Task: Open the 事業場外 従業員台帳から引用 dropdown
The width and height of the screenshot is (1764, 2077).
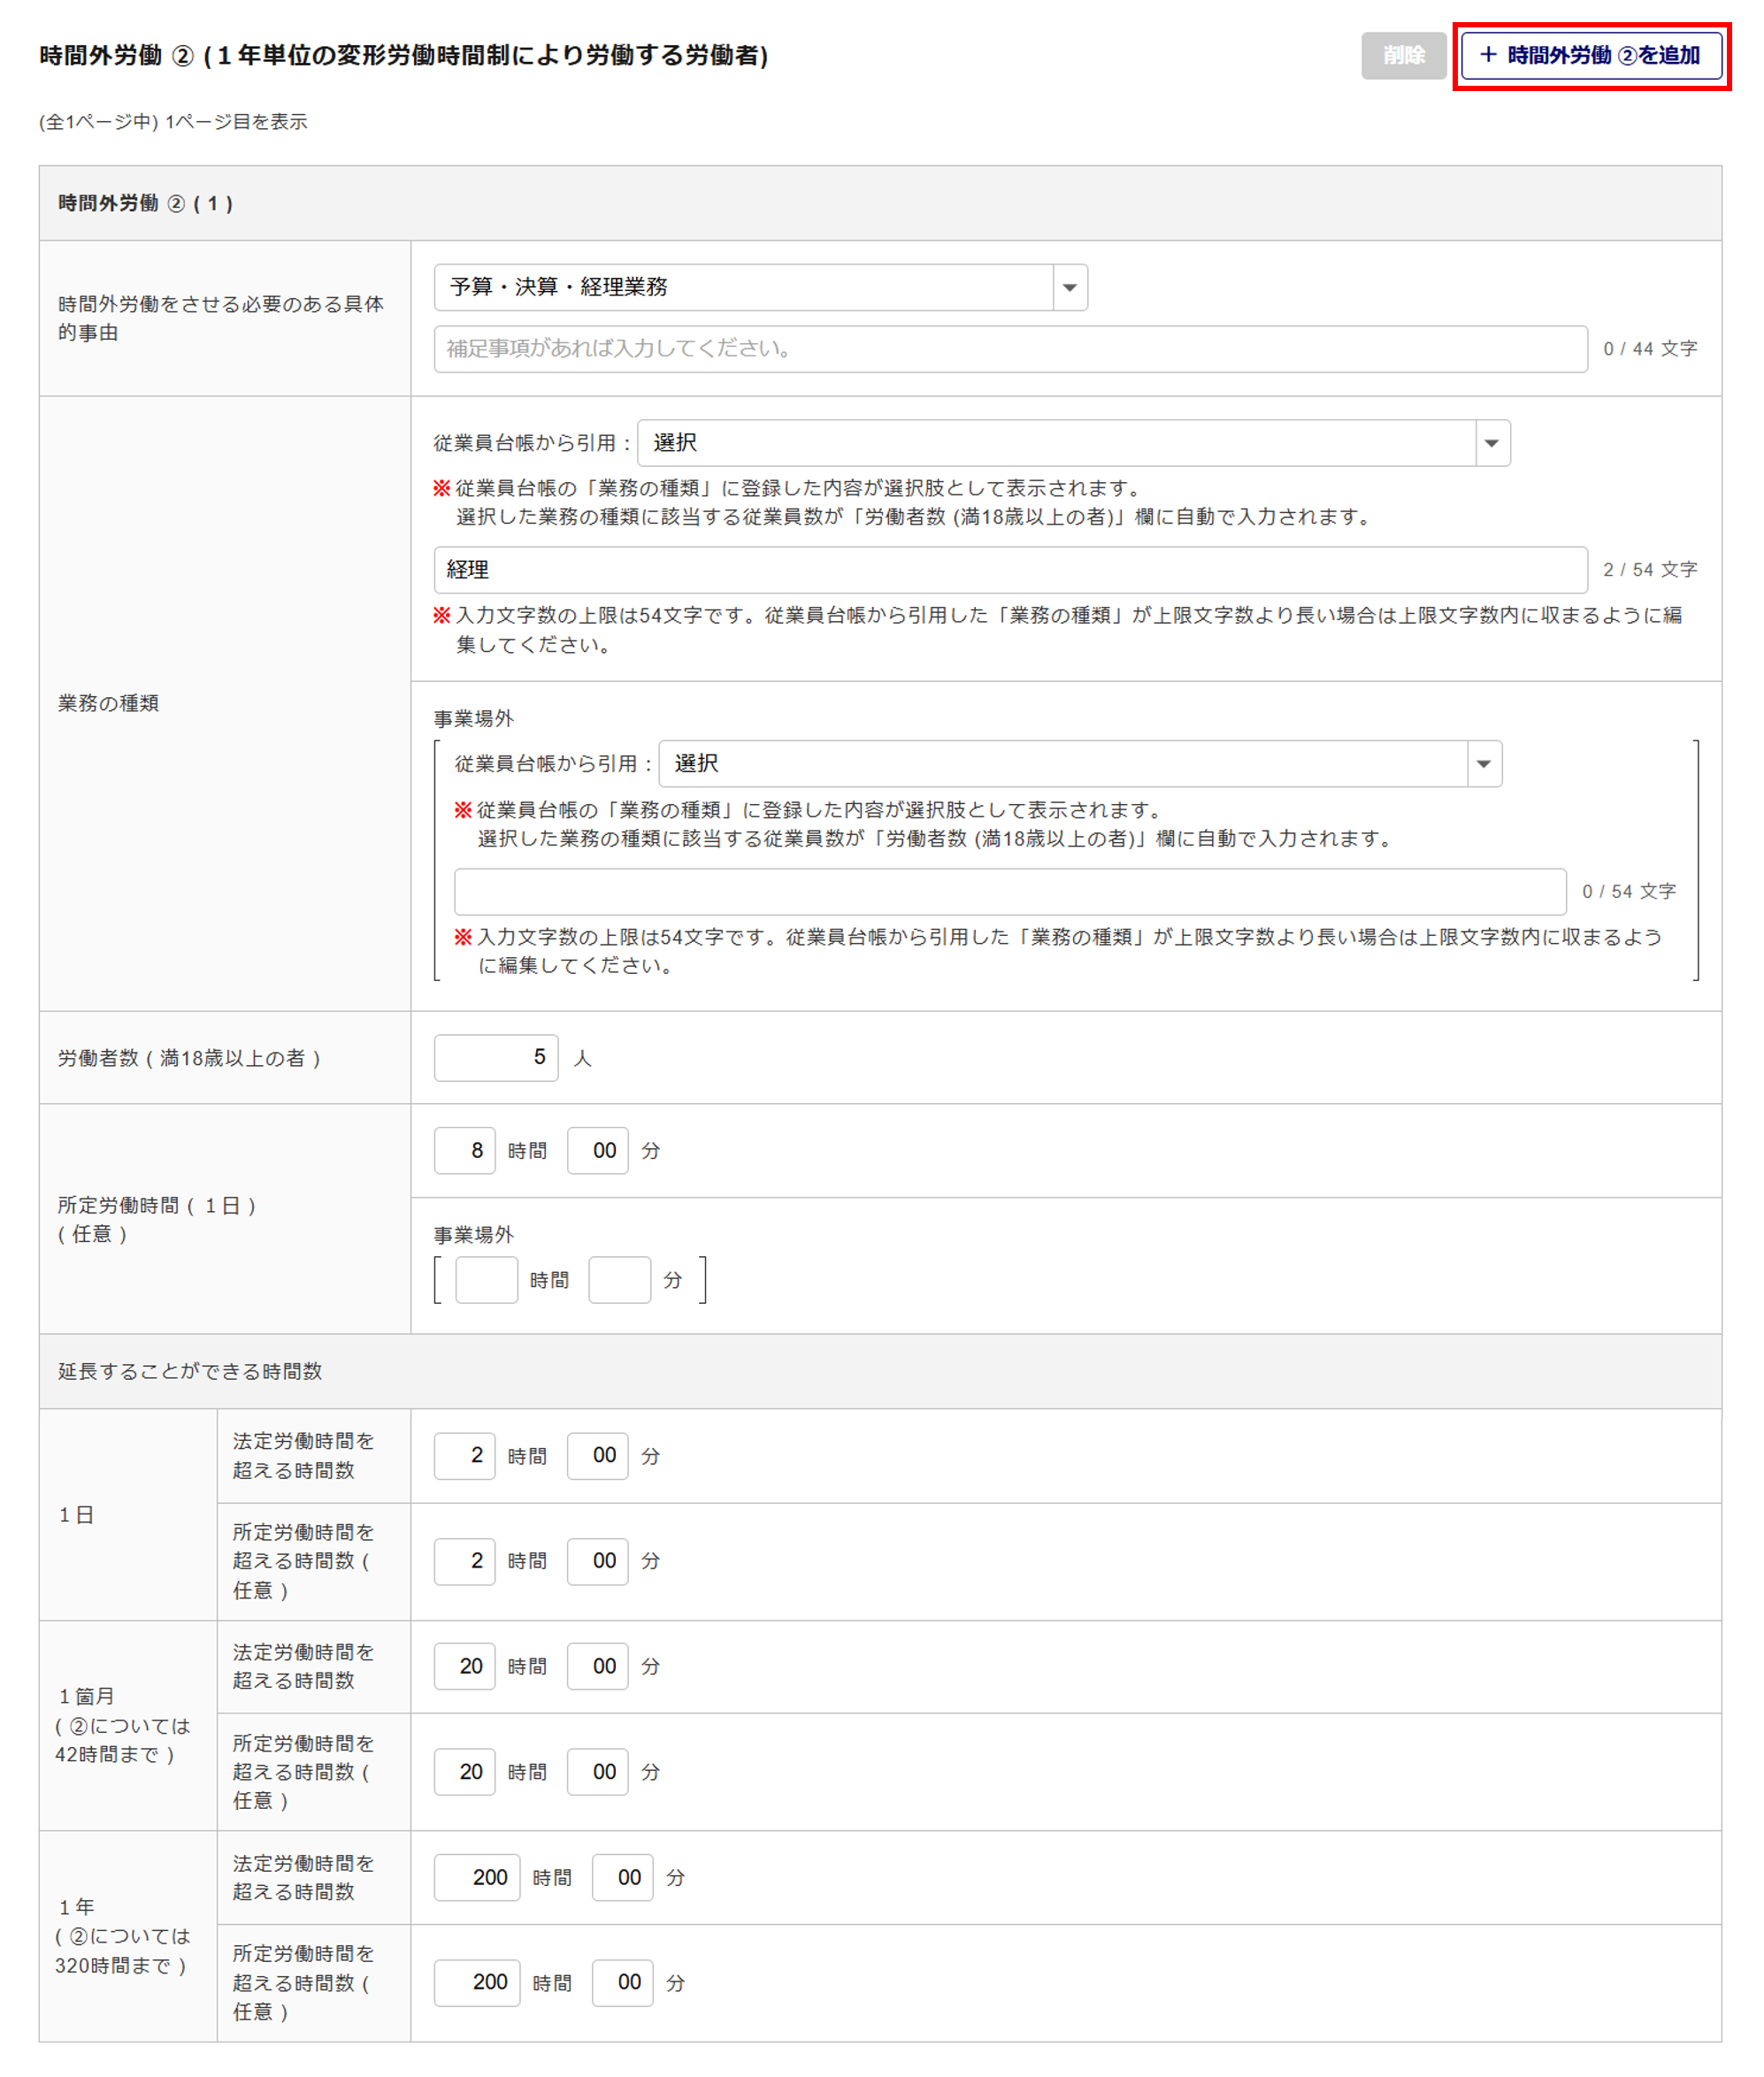Action: [1079, 764]
